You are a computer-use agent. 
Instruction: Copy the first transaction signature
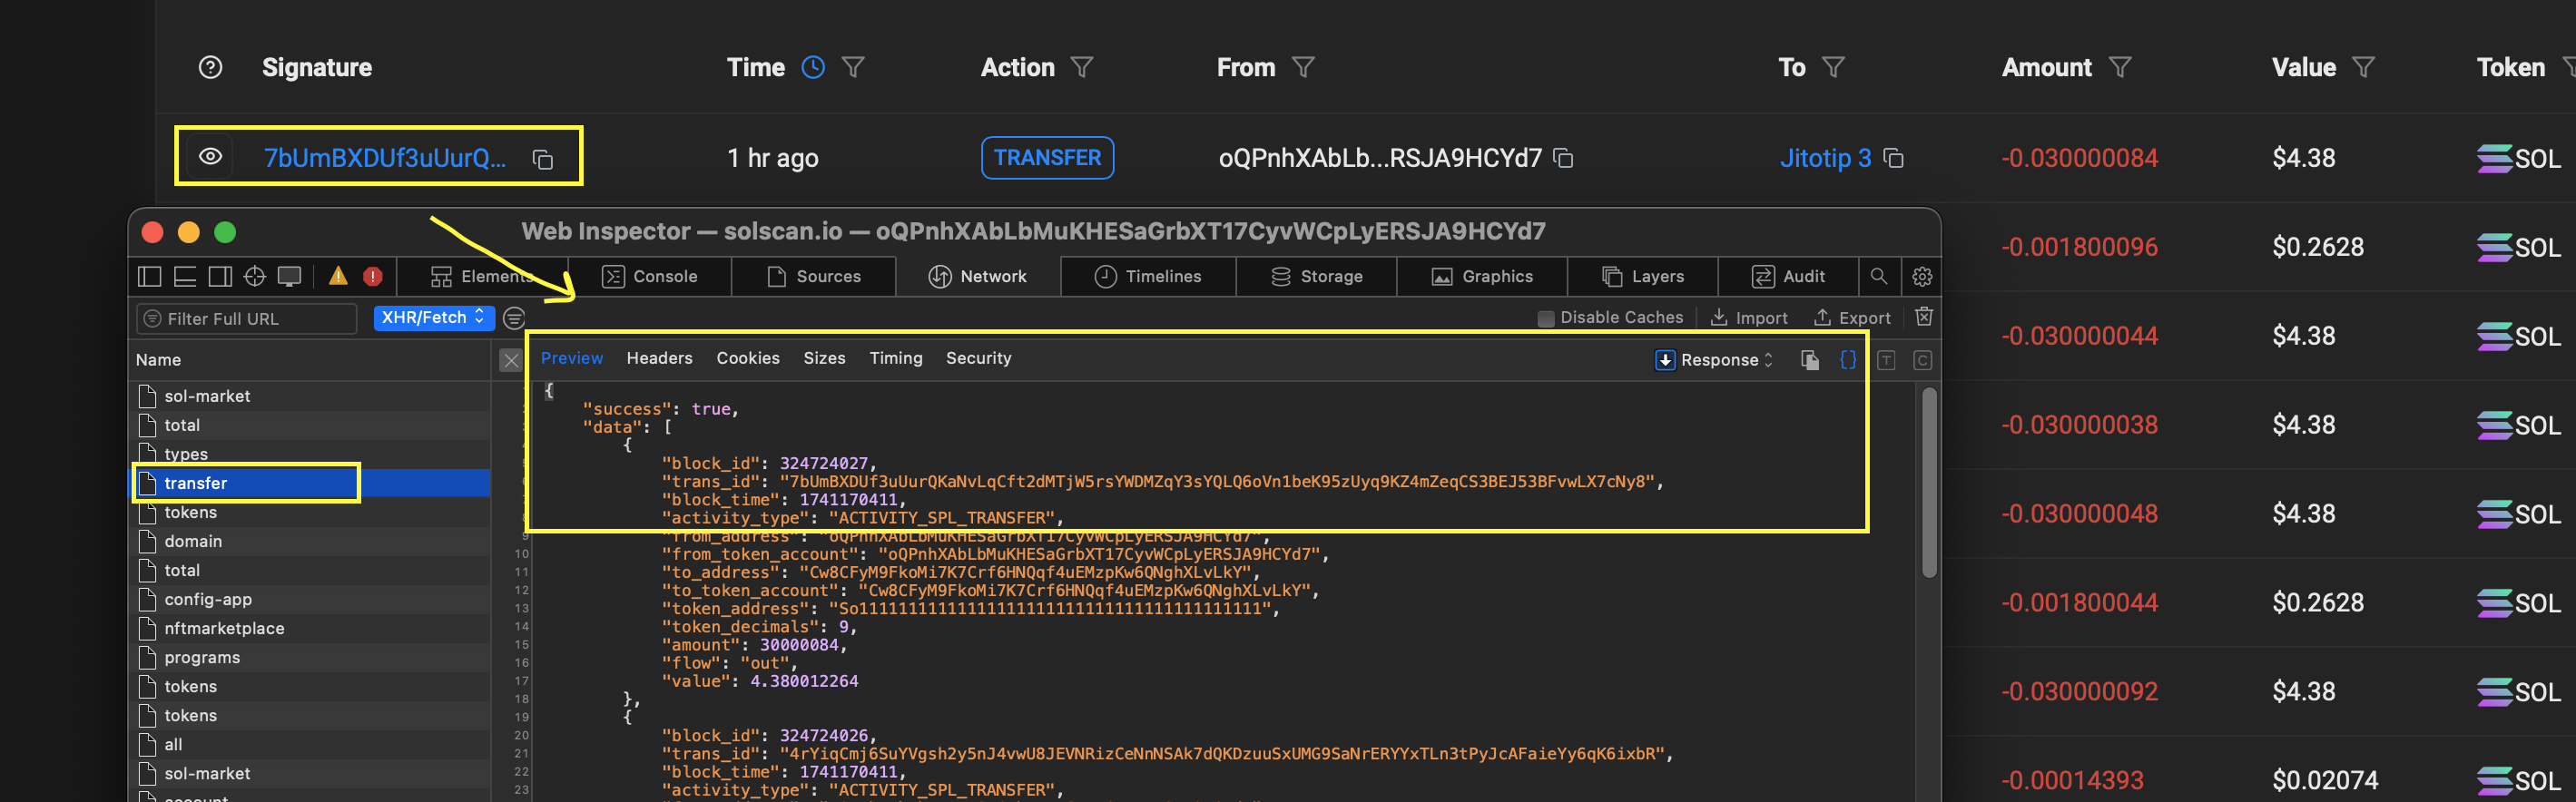click(x=543, y=159)
